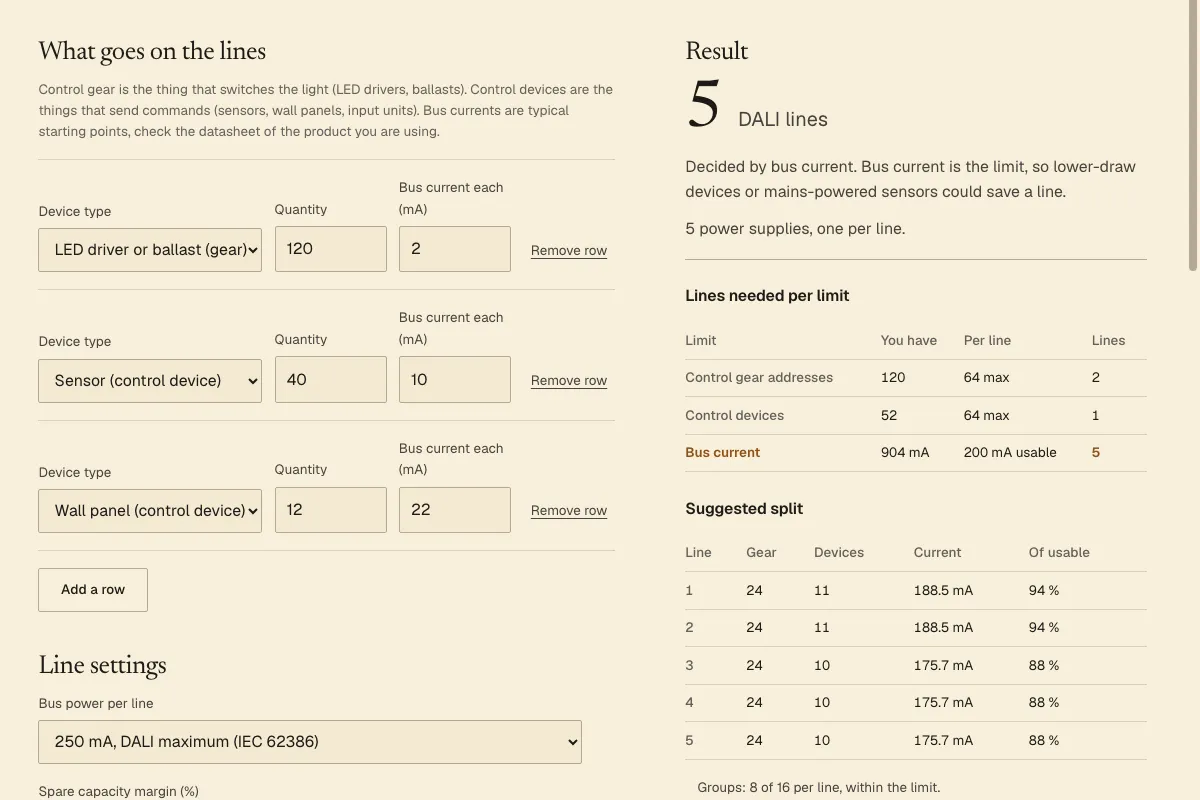Click the 'Per line' column header
The image size is (1200, 800).
(987, 341)
